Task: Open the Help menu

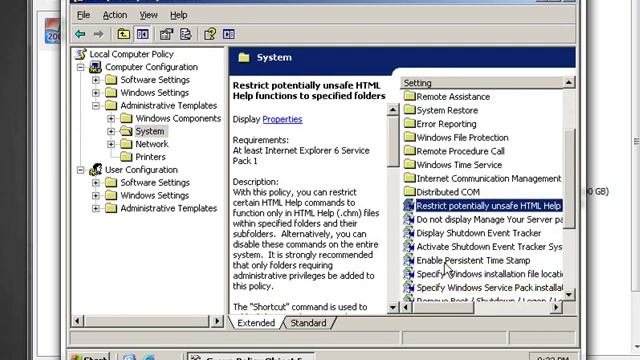Action: pos(178,15)
